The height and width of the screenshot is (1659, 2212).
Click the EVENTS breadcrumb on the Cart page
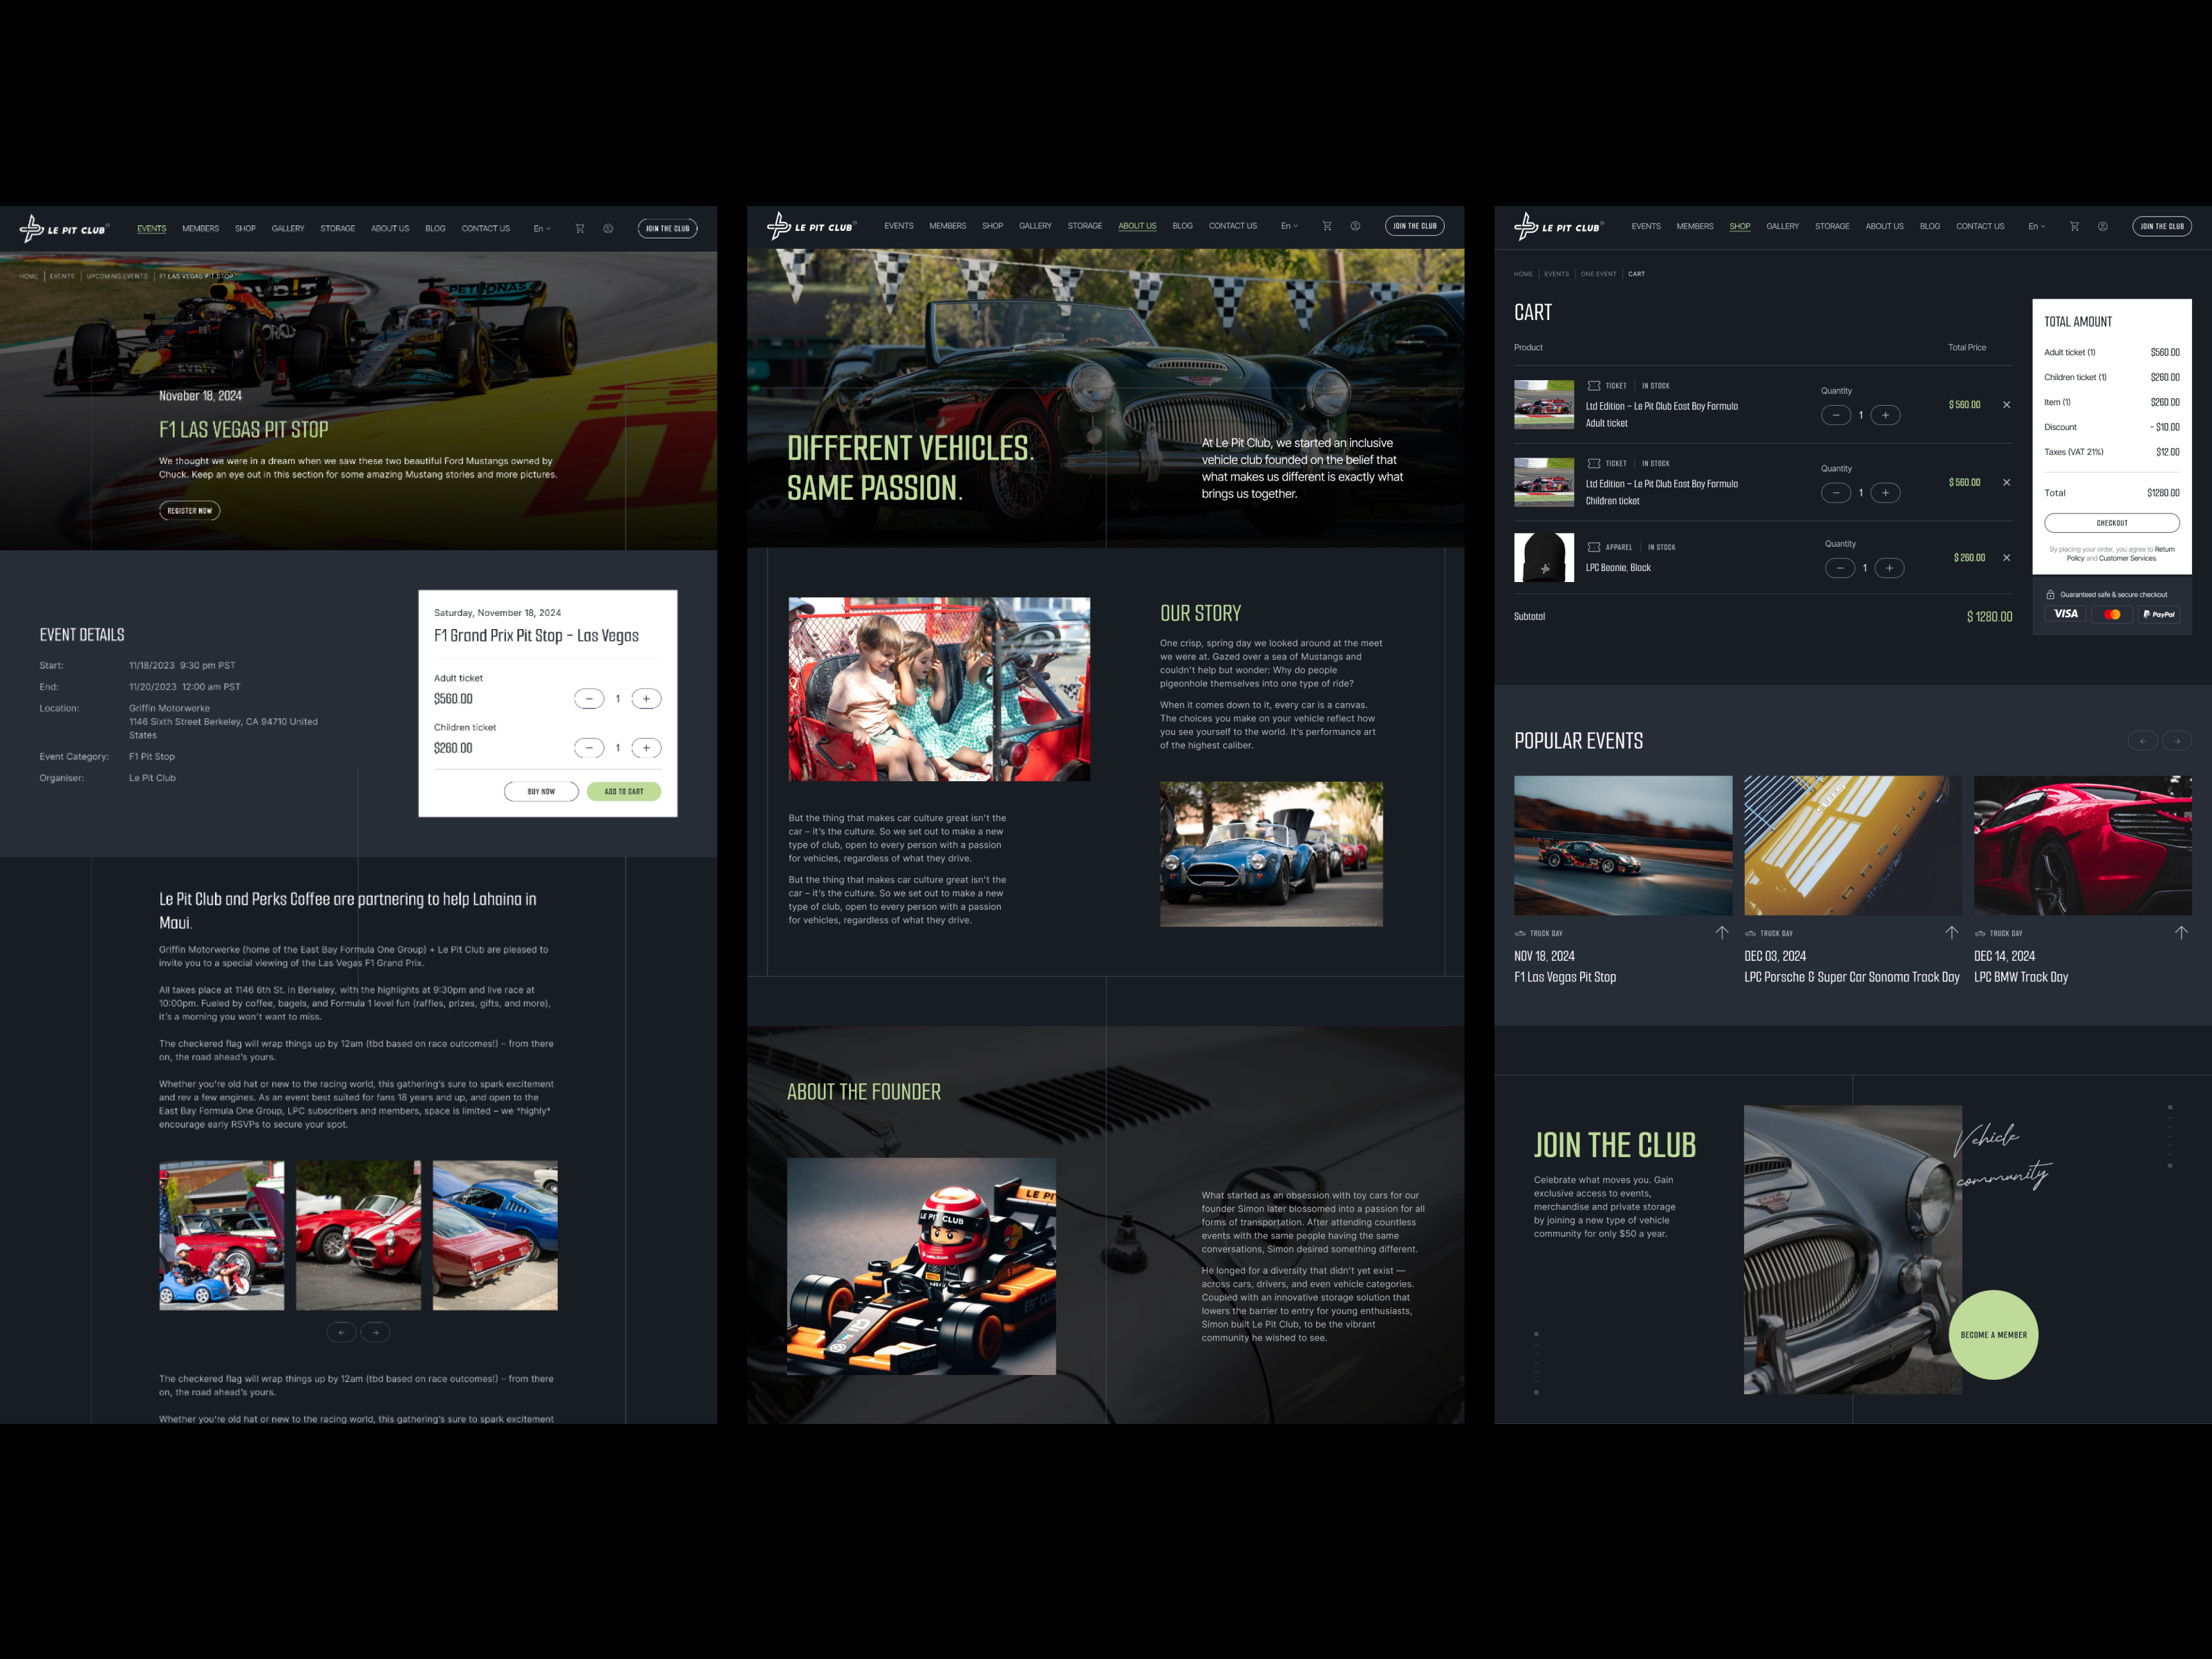tap(1556, 274)
